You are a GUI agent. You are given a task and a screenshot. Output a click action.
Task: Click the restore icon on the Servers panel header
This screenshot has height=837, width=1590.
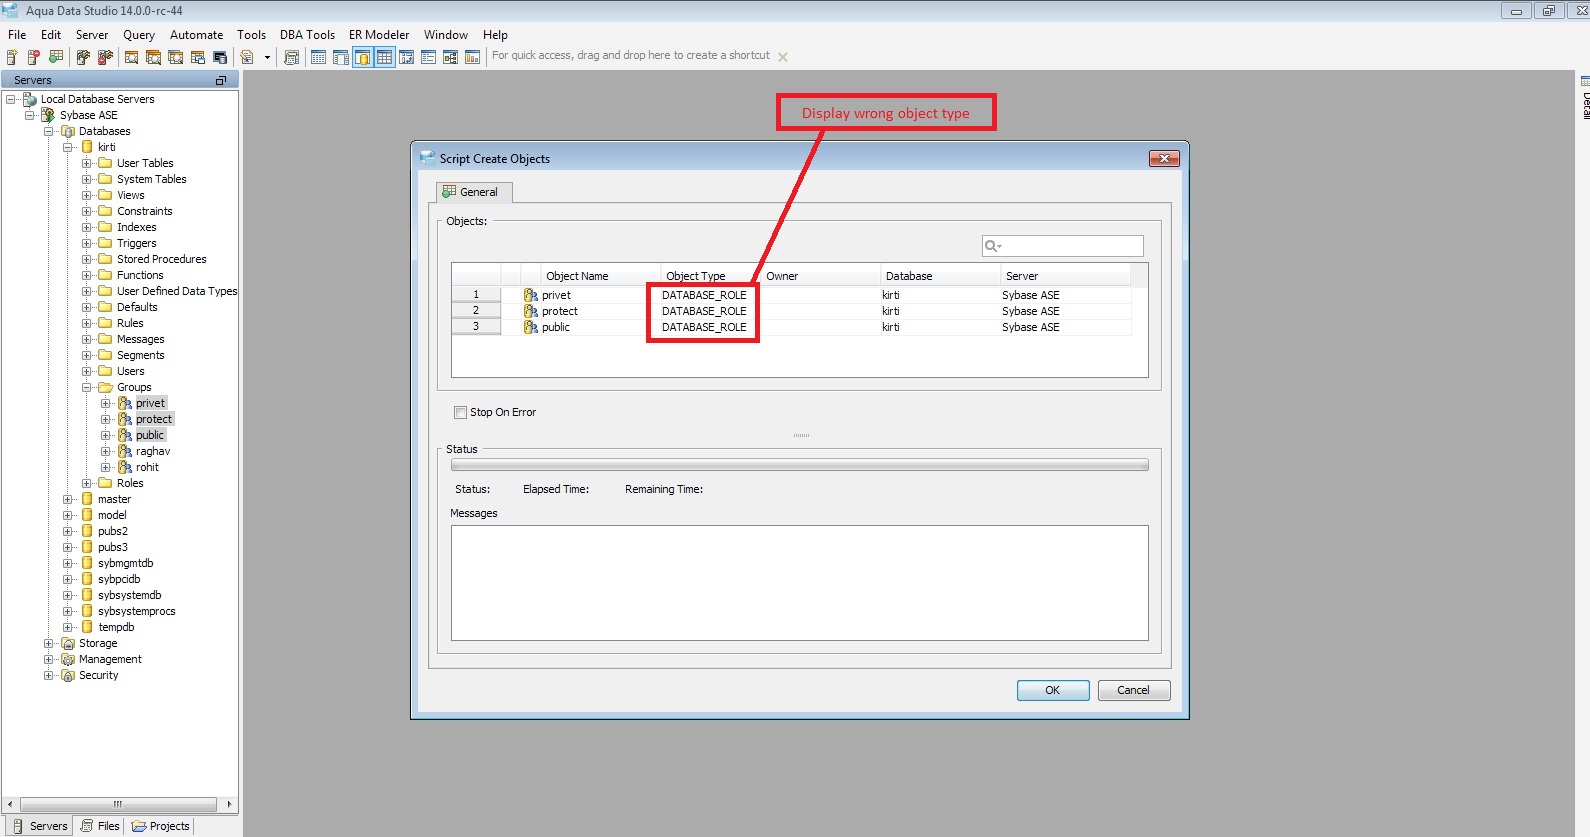click(221, 80)
